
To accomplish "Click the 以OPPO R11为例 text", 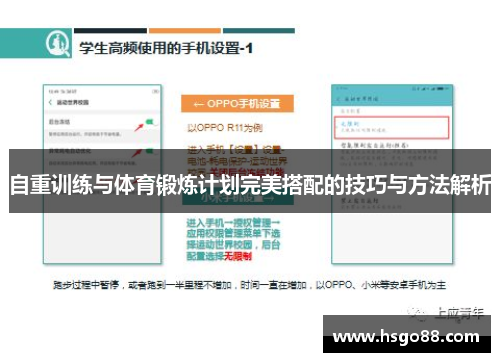I will pos(225,128).
